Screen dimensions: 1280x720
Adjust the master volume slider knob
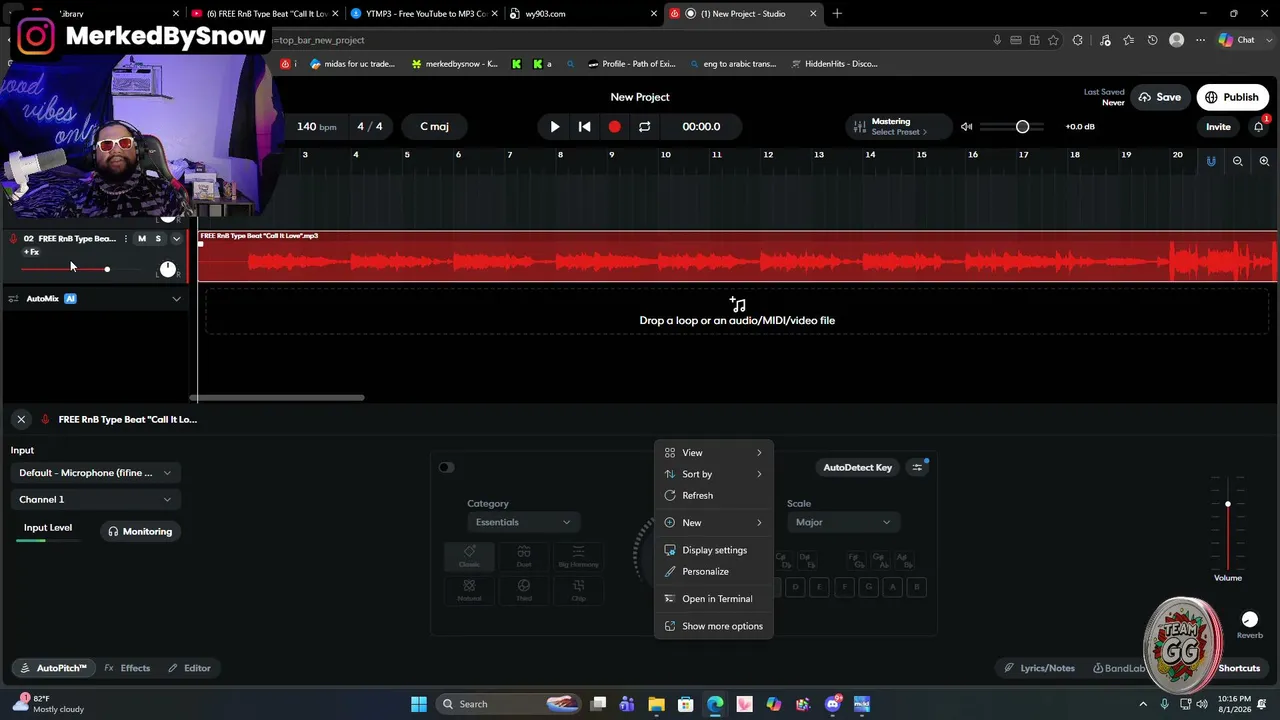[1022, 127]
